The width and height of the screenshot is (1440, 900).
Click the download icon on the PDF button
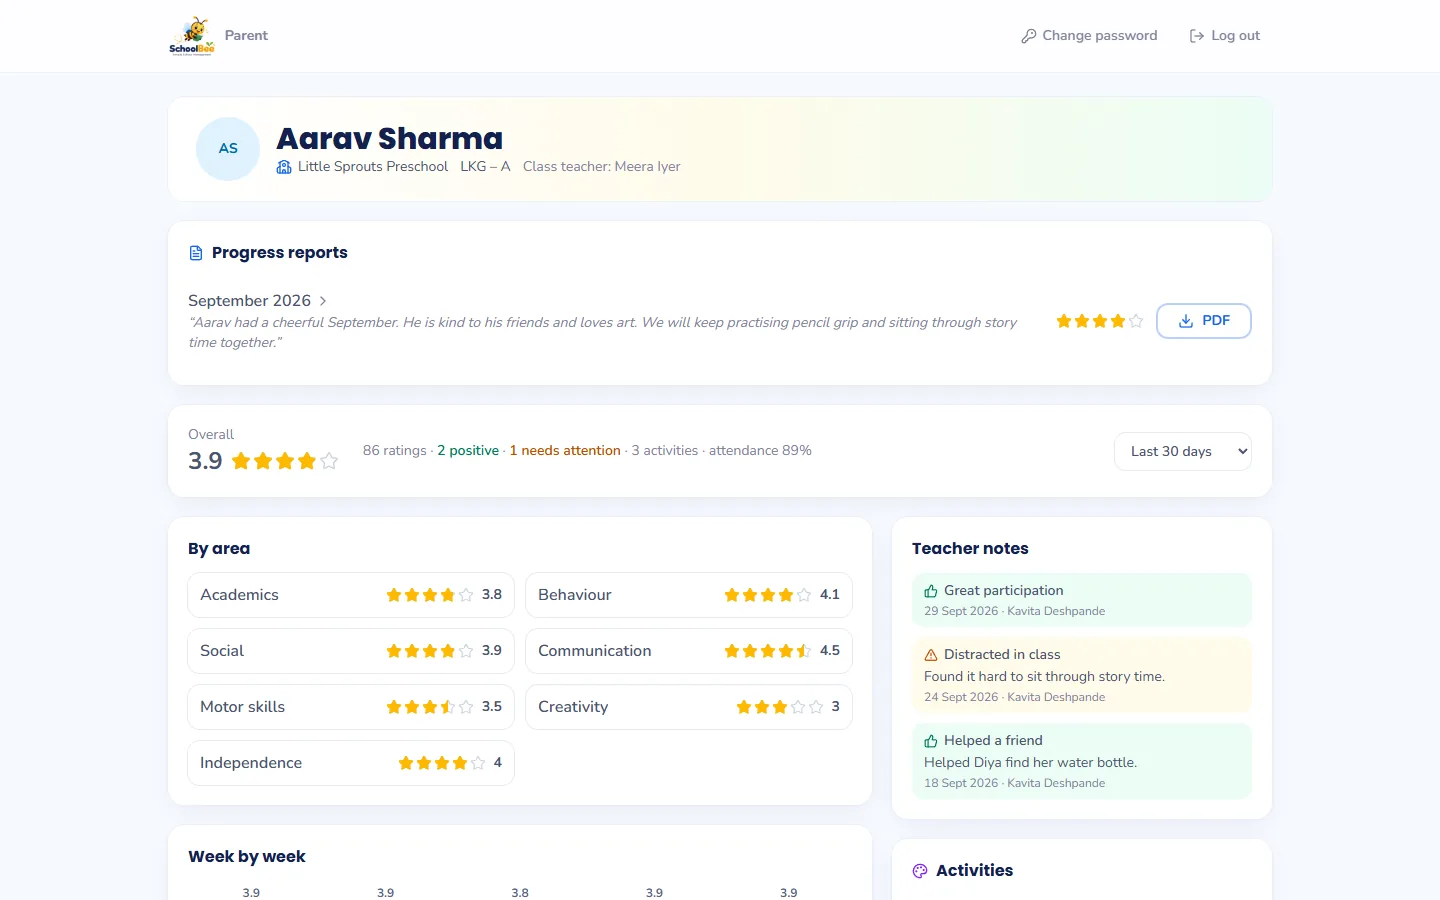tap(1186, 321)
